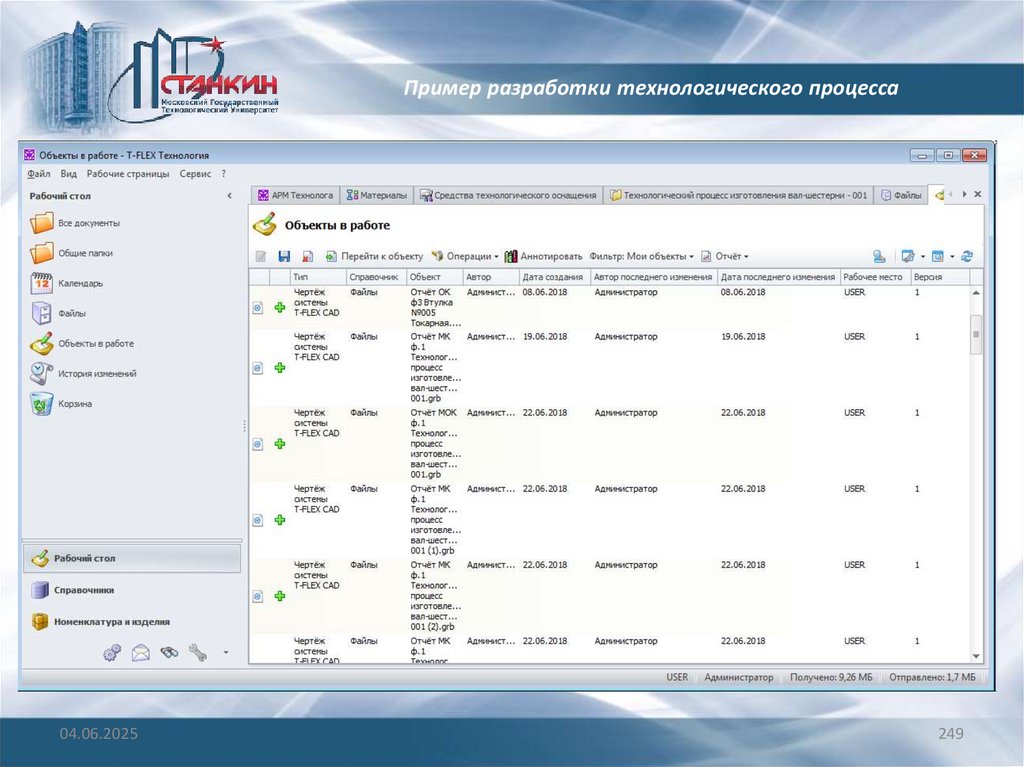This screenshot has width=1024, height=767.
Task: Click green plus on first row
Action: click(x=280, y=308)
